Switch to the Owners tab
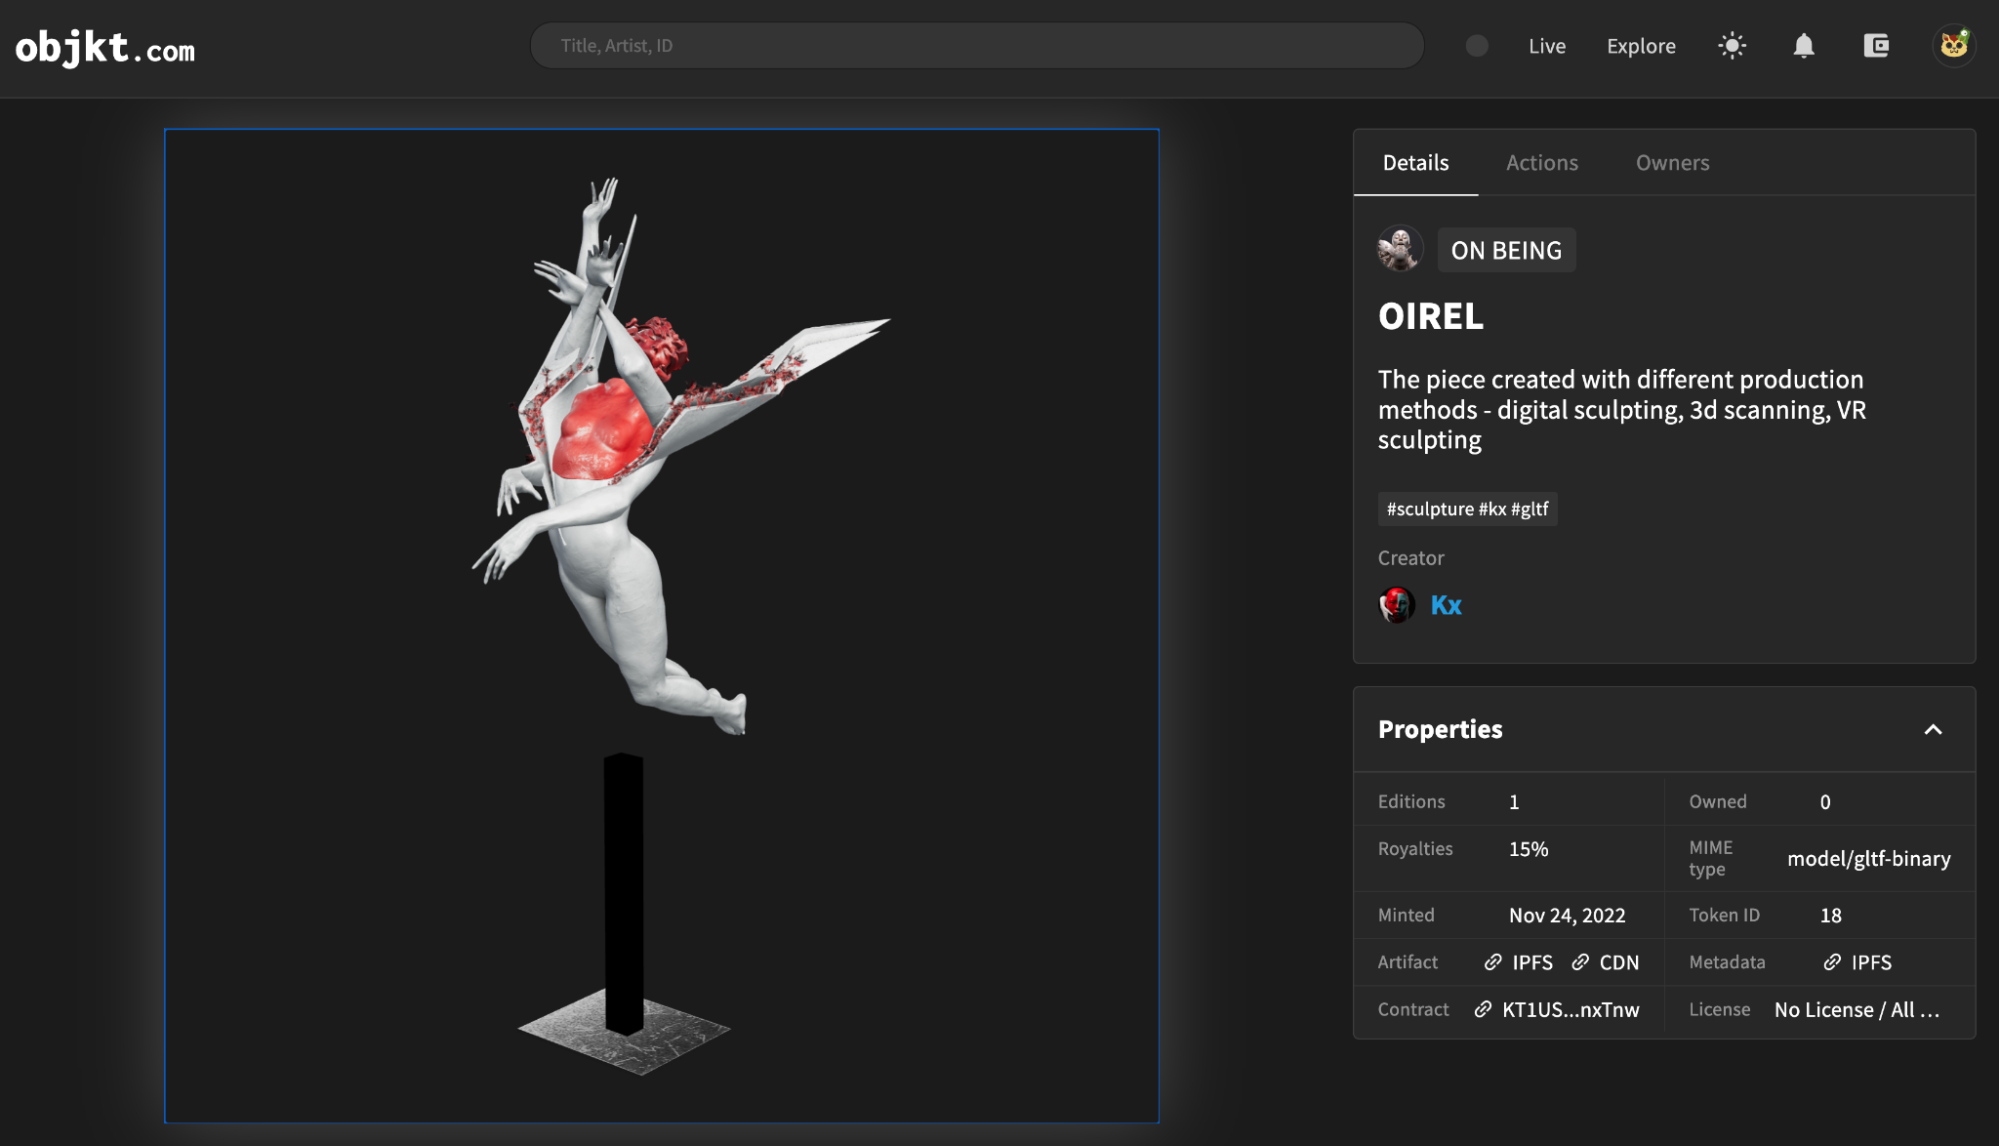The image size is (1999, 1146). pos(1672,163)
